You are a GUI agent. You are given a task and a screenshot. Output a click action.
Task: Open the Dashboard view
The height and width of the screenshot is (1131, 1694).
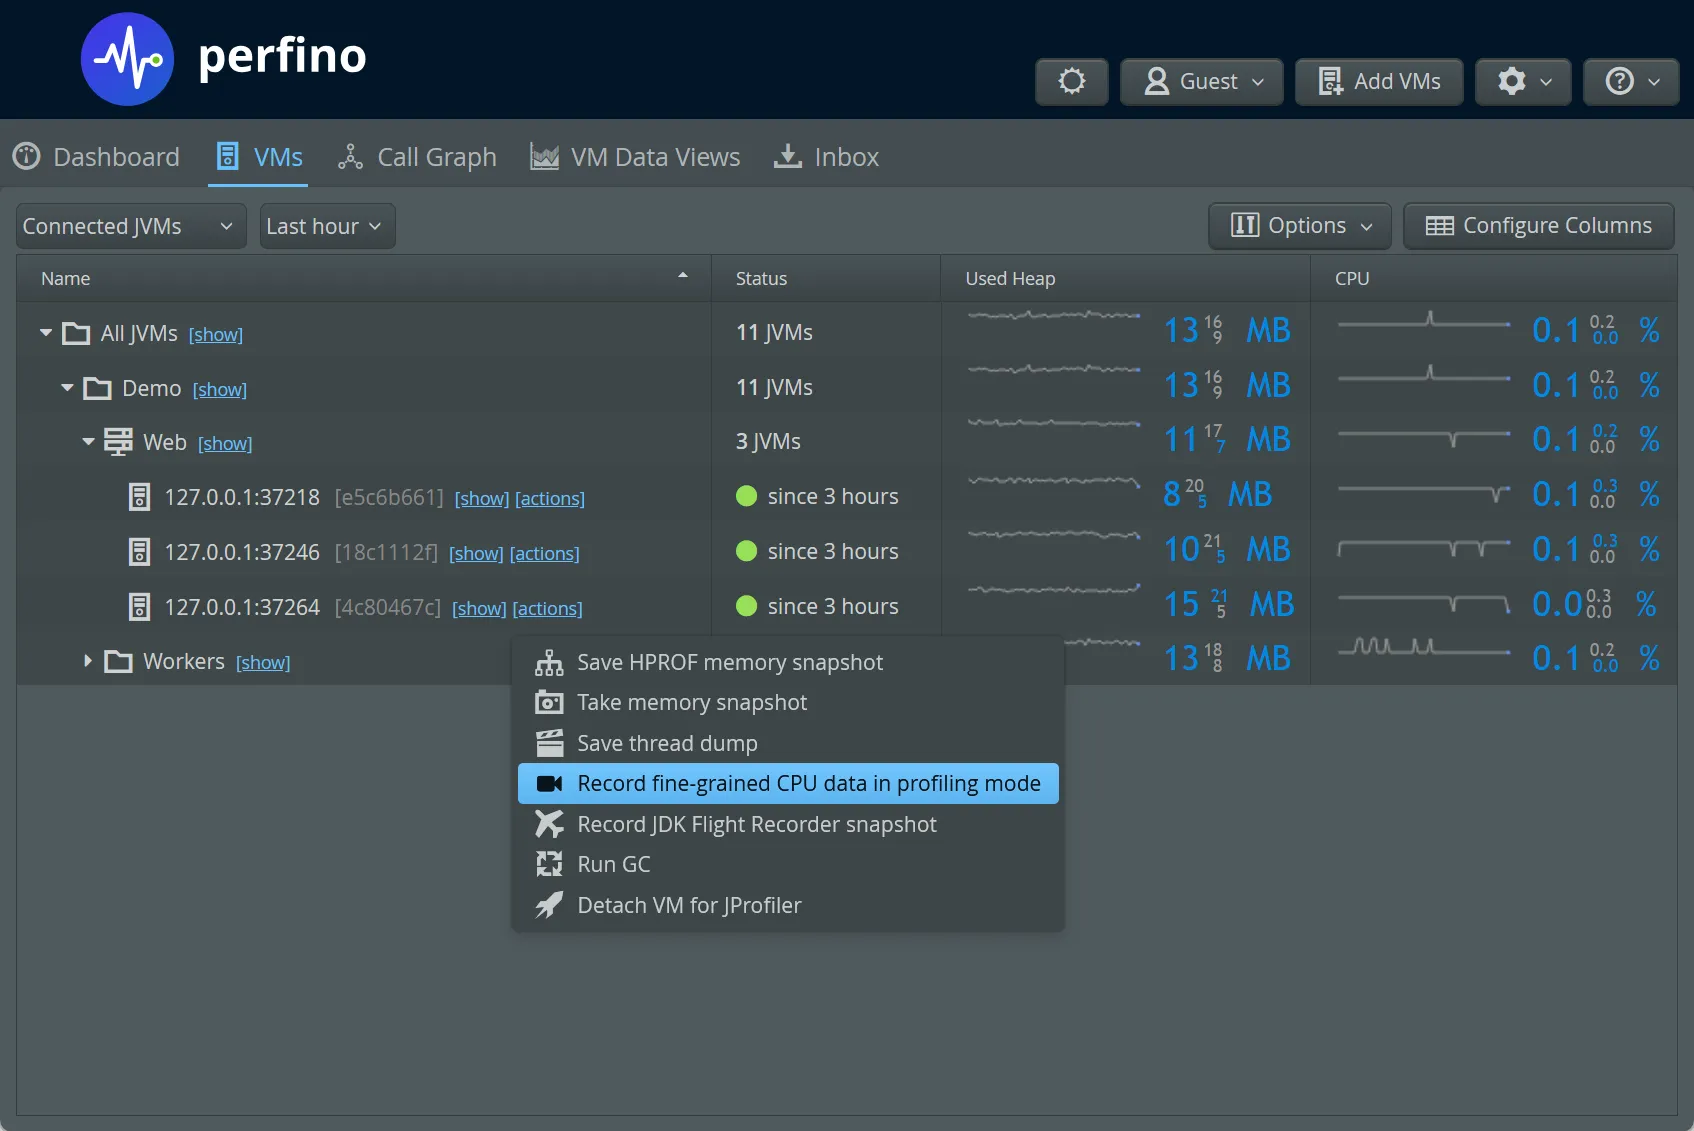(97, 157)
